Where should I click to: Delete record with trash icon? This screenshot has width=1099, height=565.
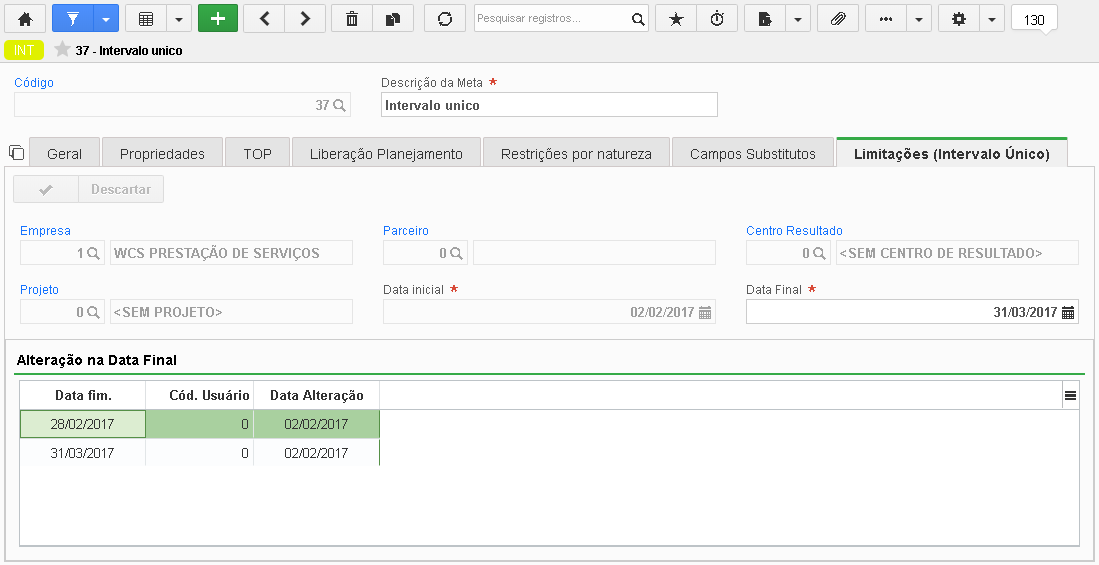(352, 19)
